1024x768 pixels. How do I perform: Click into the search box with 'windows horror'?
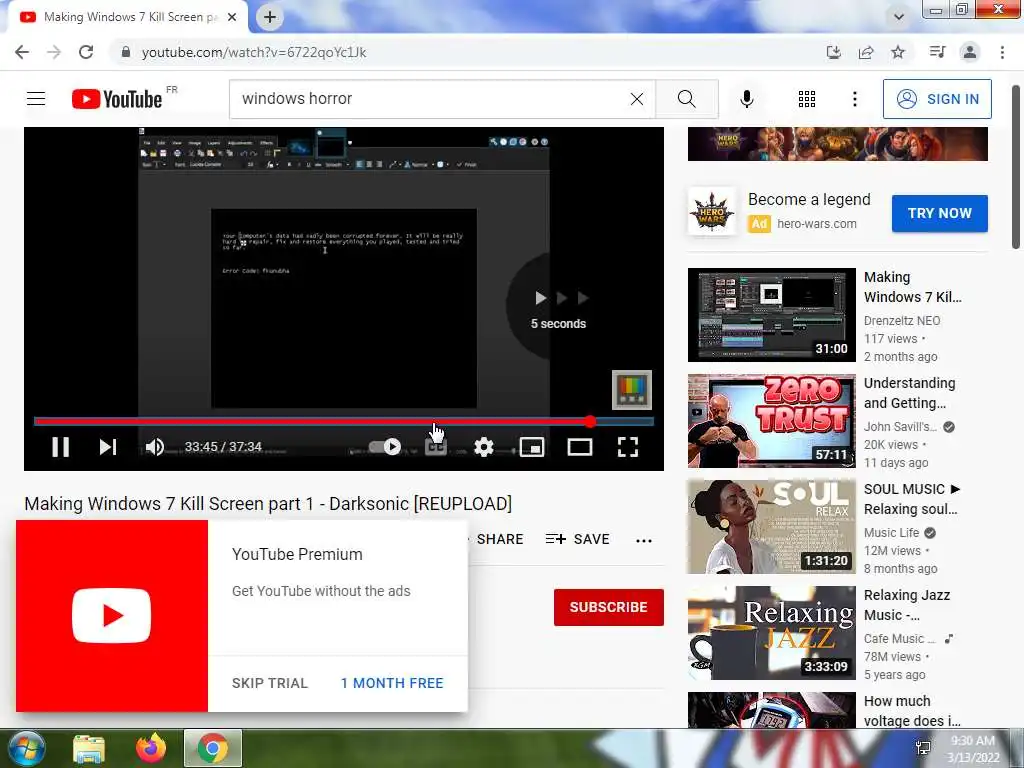(431, 99)
